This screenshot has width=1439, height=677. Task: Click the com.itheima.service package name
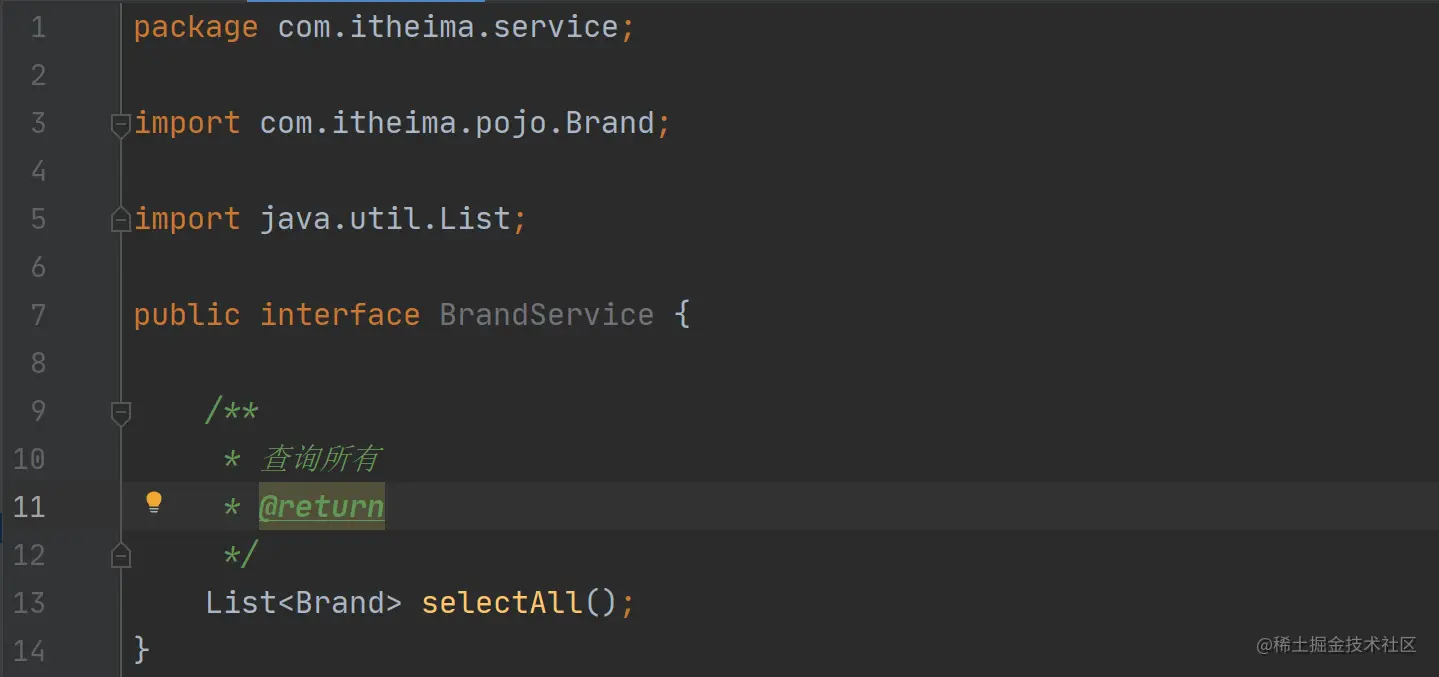click(x=448, y=27)
